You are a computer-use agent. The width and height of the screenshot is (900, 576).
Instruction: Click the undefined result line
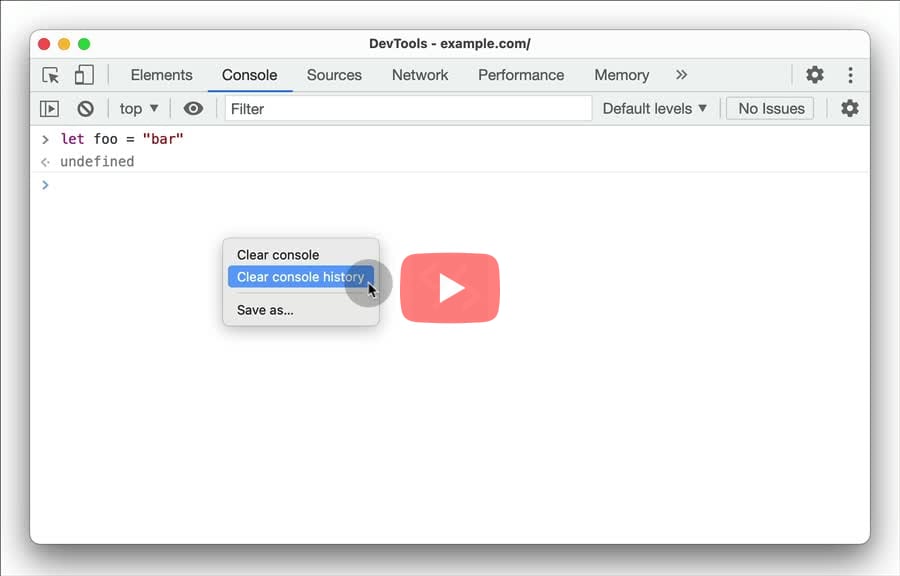click(x=97, y=162)
